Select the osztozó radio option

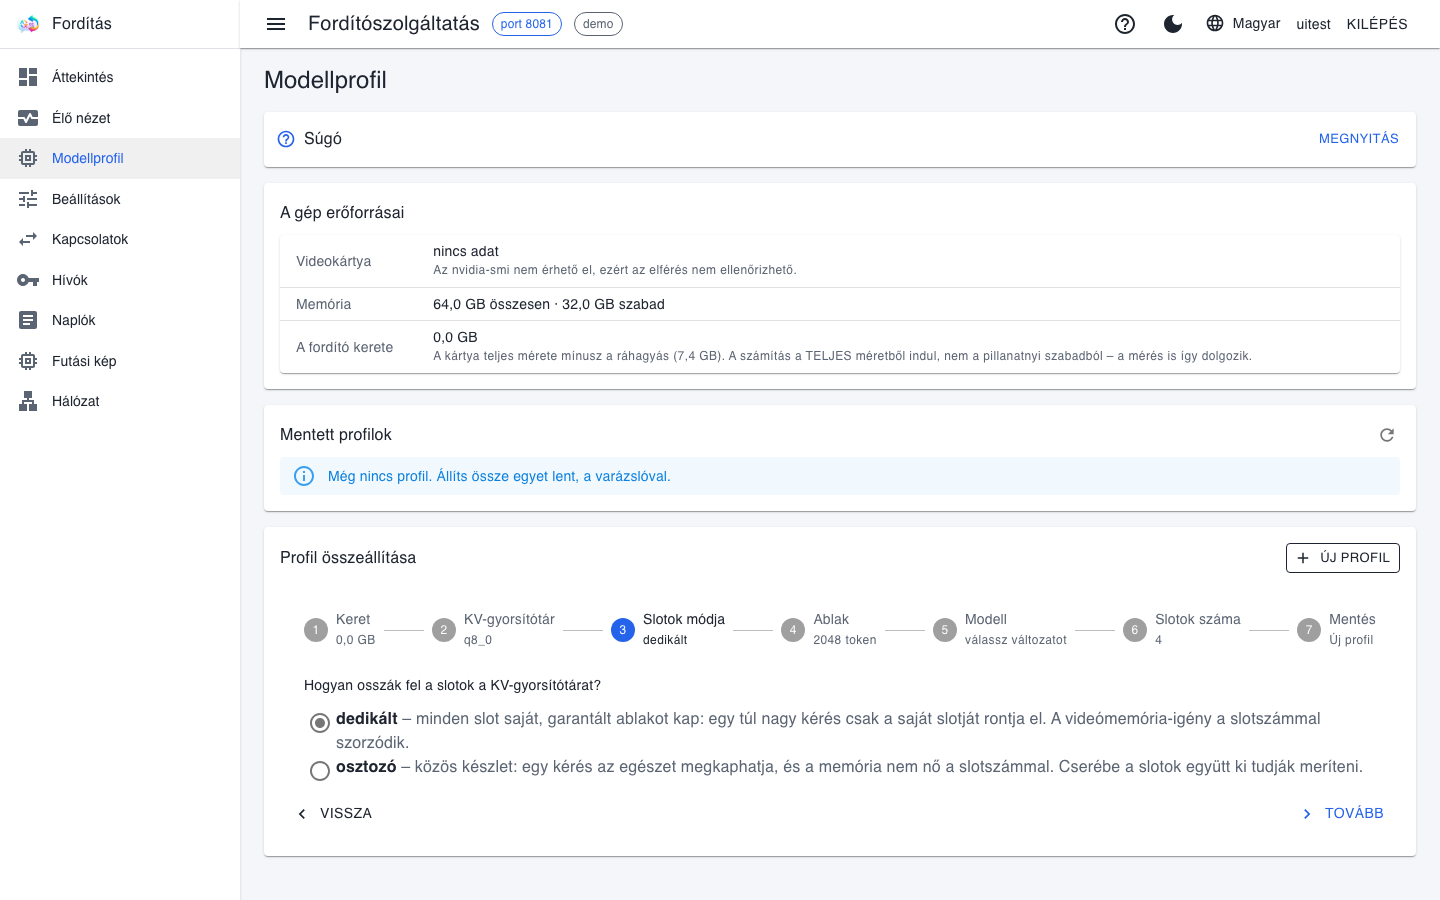[x=320, y=771]
